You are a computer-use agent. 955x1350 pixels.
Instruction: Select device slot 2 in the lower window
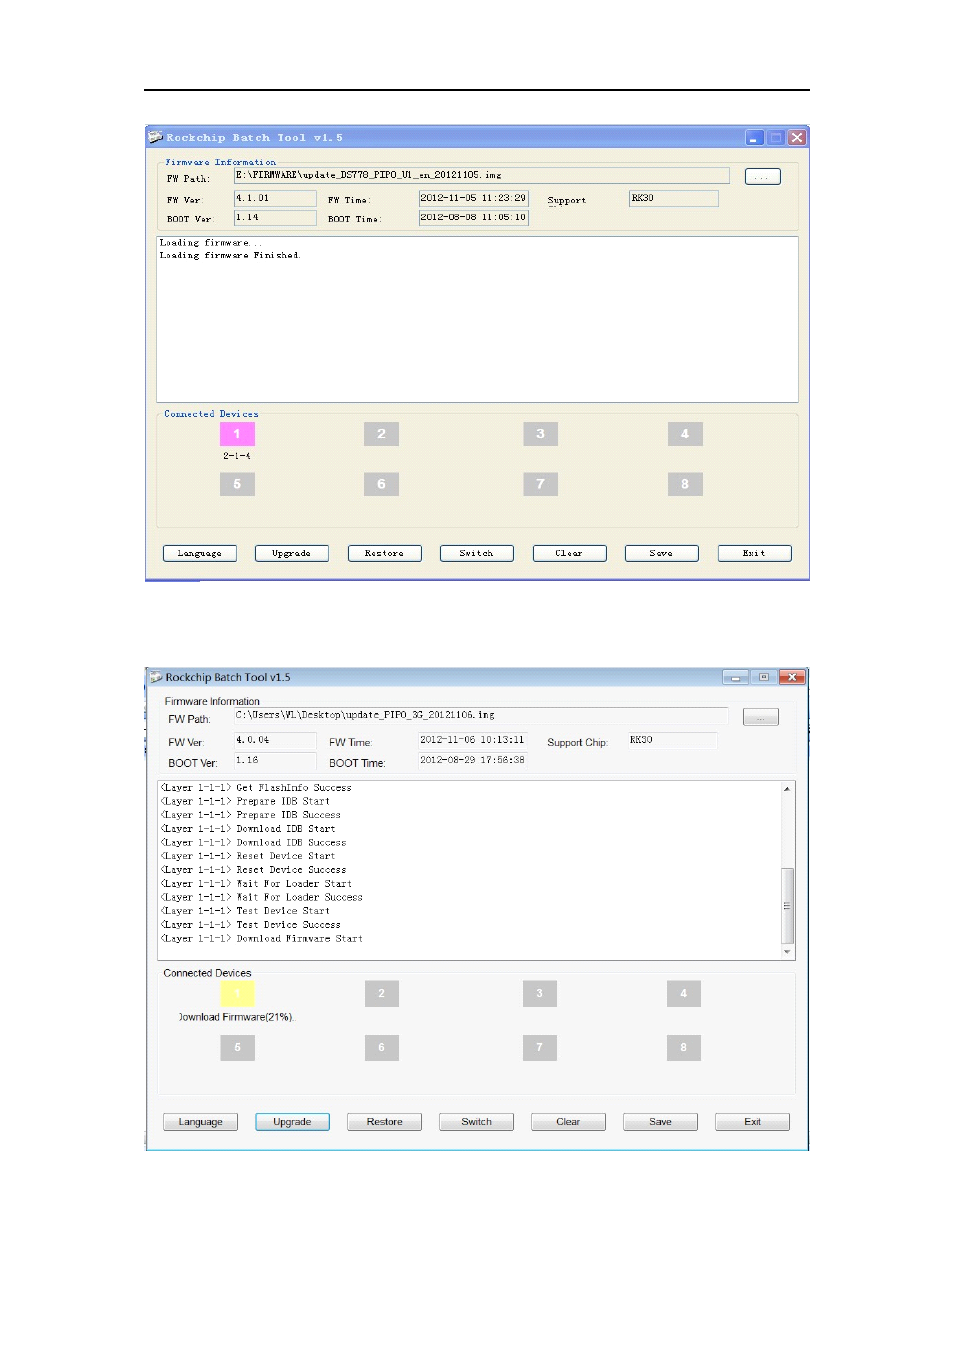click(381, 993)
